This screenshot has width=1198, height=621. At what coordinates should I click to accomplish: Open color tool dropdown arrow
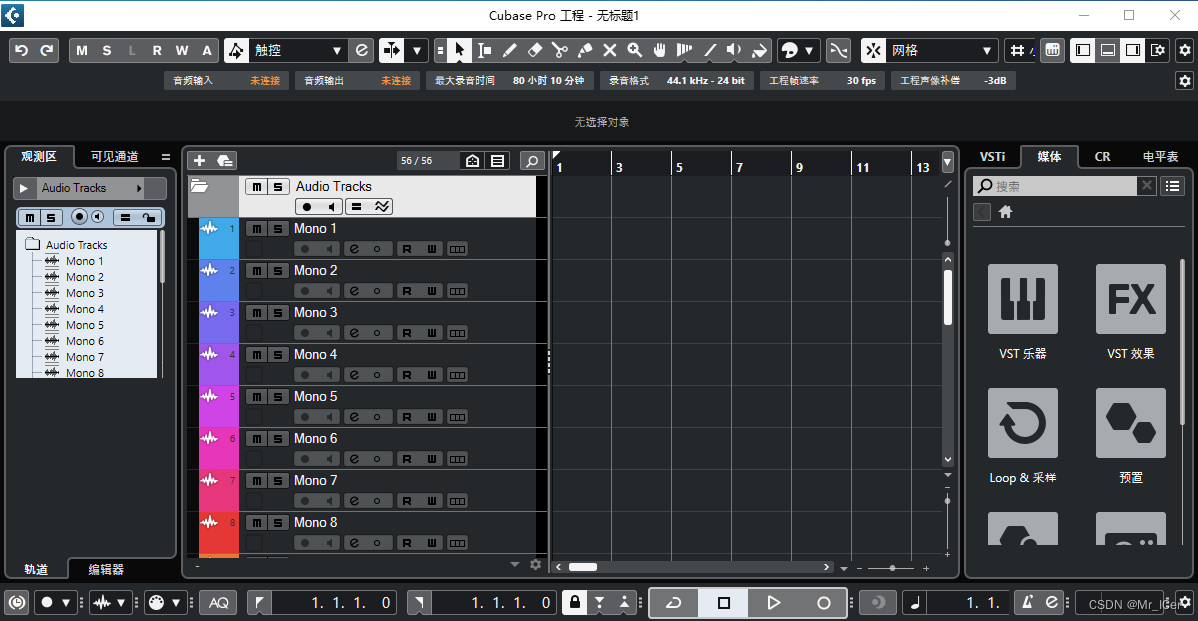[808, 50]
